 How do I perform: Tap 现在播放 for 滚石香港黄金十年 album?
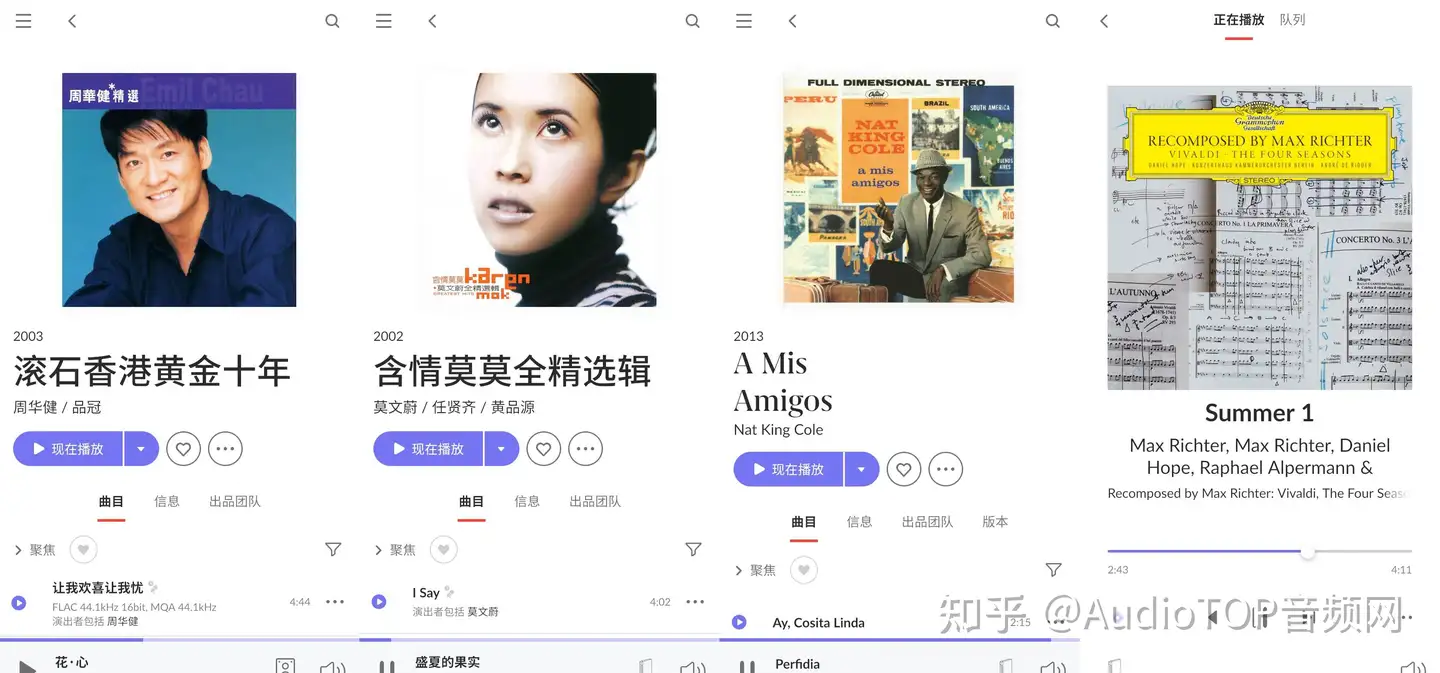(x=68, y=449)
